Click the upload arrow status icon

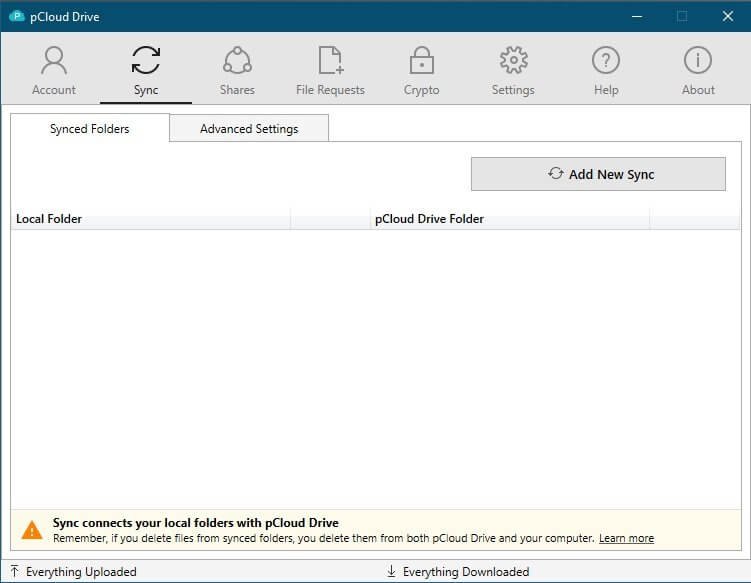pos(14,571)
